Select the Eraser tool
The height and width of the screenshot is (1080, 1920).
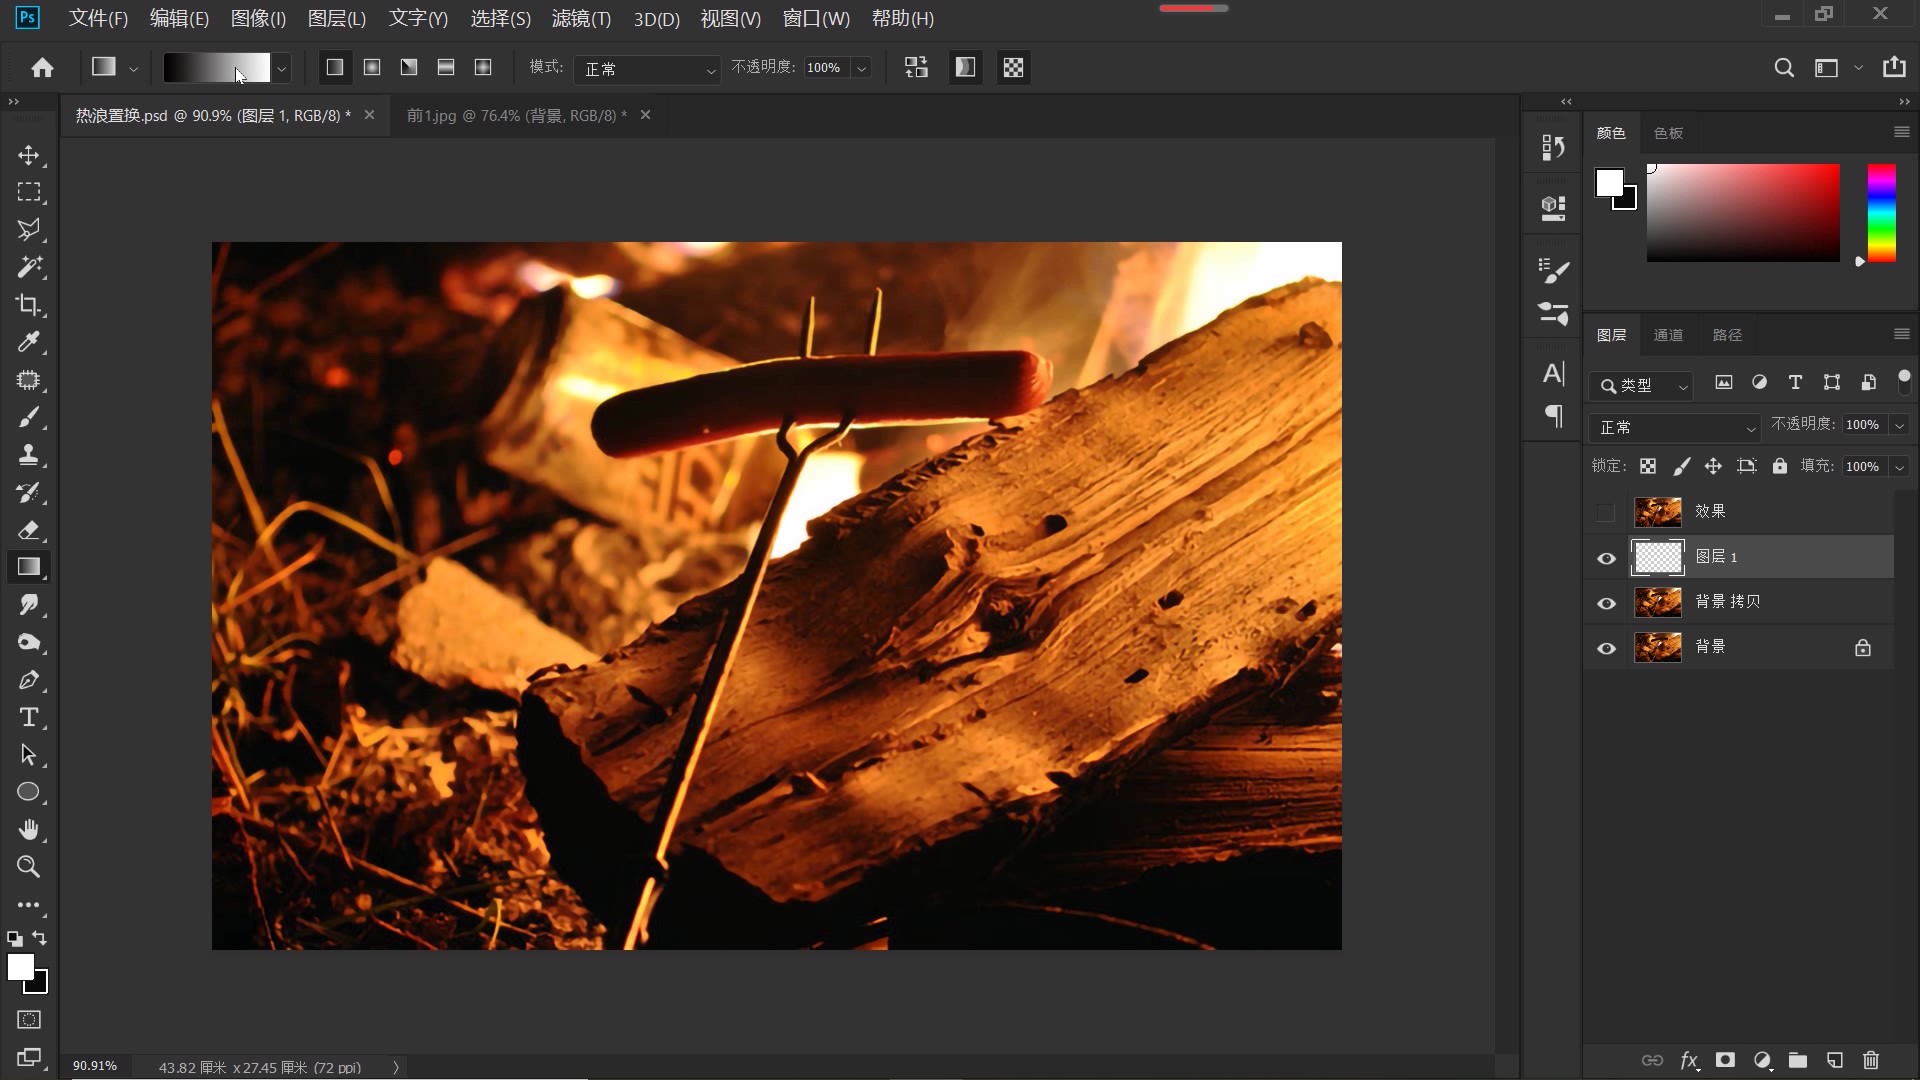pos(28,530)
